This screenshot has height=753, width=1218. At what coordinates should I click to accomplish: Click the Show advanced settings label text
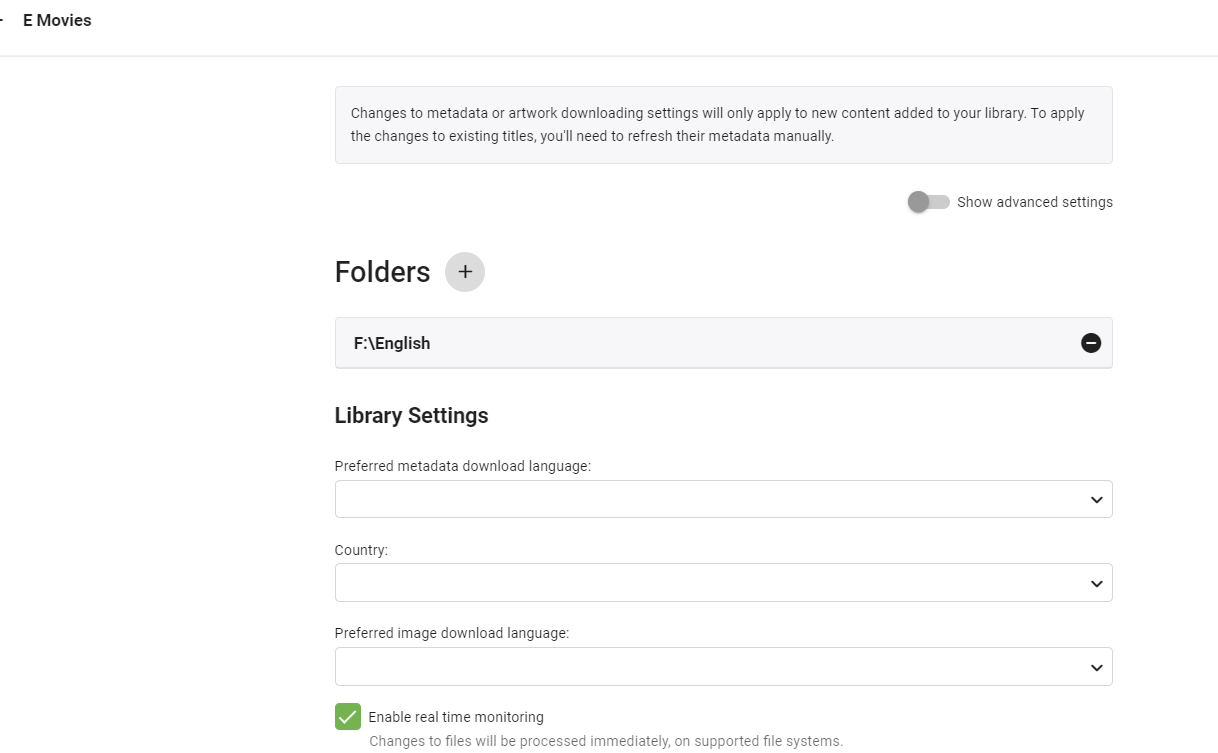(x=1034, y=202)
